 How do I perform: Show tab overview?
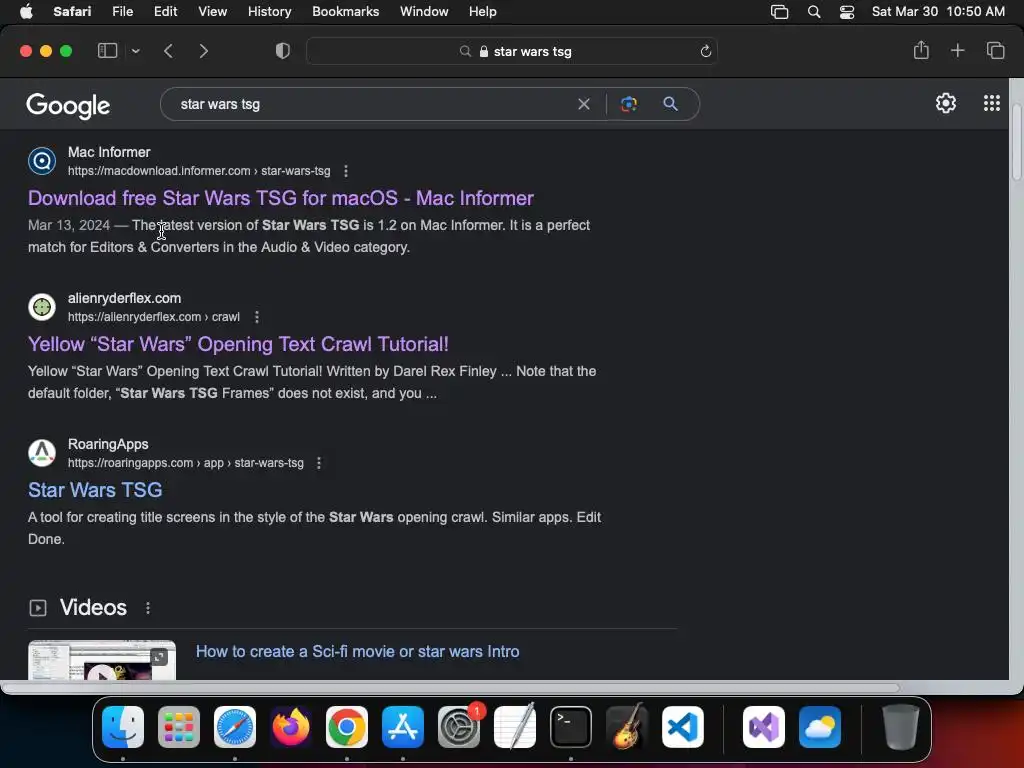(995, 50)
